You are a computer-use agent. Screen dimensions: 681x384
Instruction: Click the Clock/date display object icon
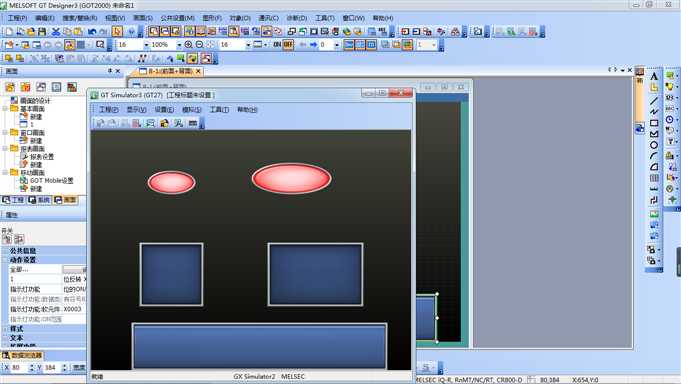[x=670, y=119]
